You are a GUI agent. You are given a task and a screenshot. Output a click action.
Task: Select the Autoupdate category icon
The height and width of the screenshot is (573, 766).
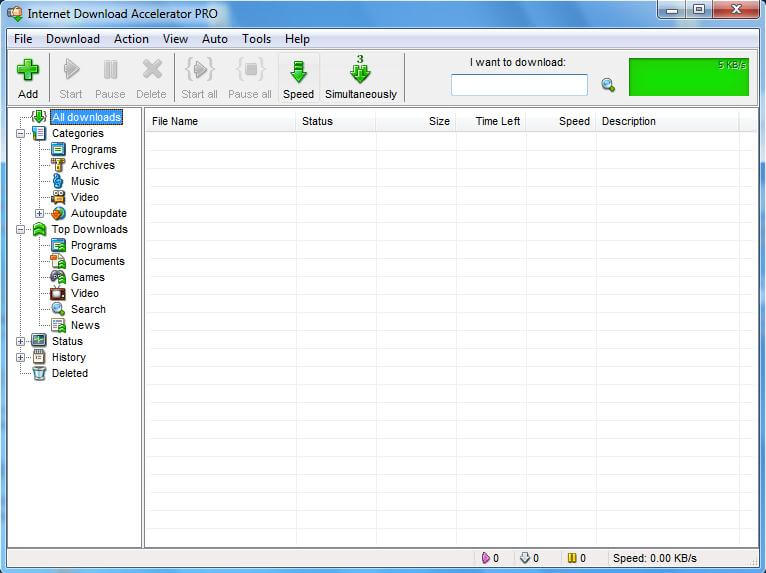point(58,213)
